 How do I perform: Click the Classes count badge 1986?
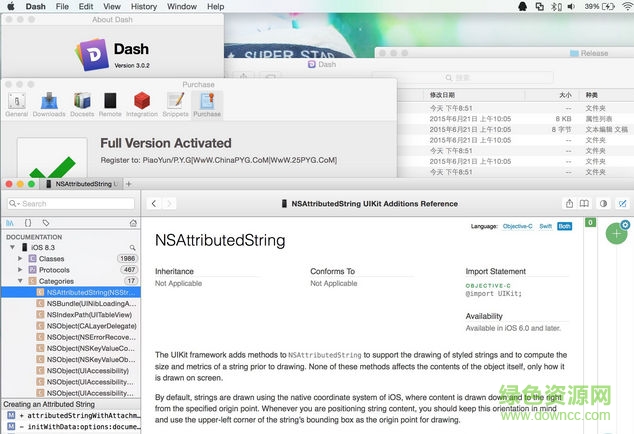(x=127, y=258)
